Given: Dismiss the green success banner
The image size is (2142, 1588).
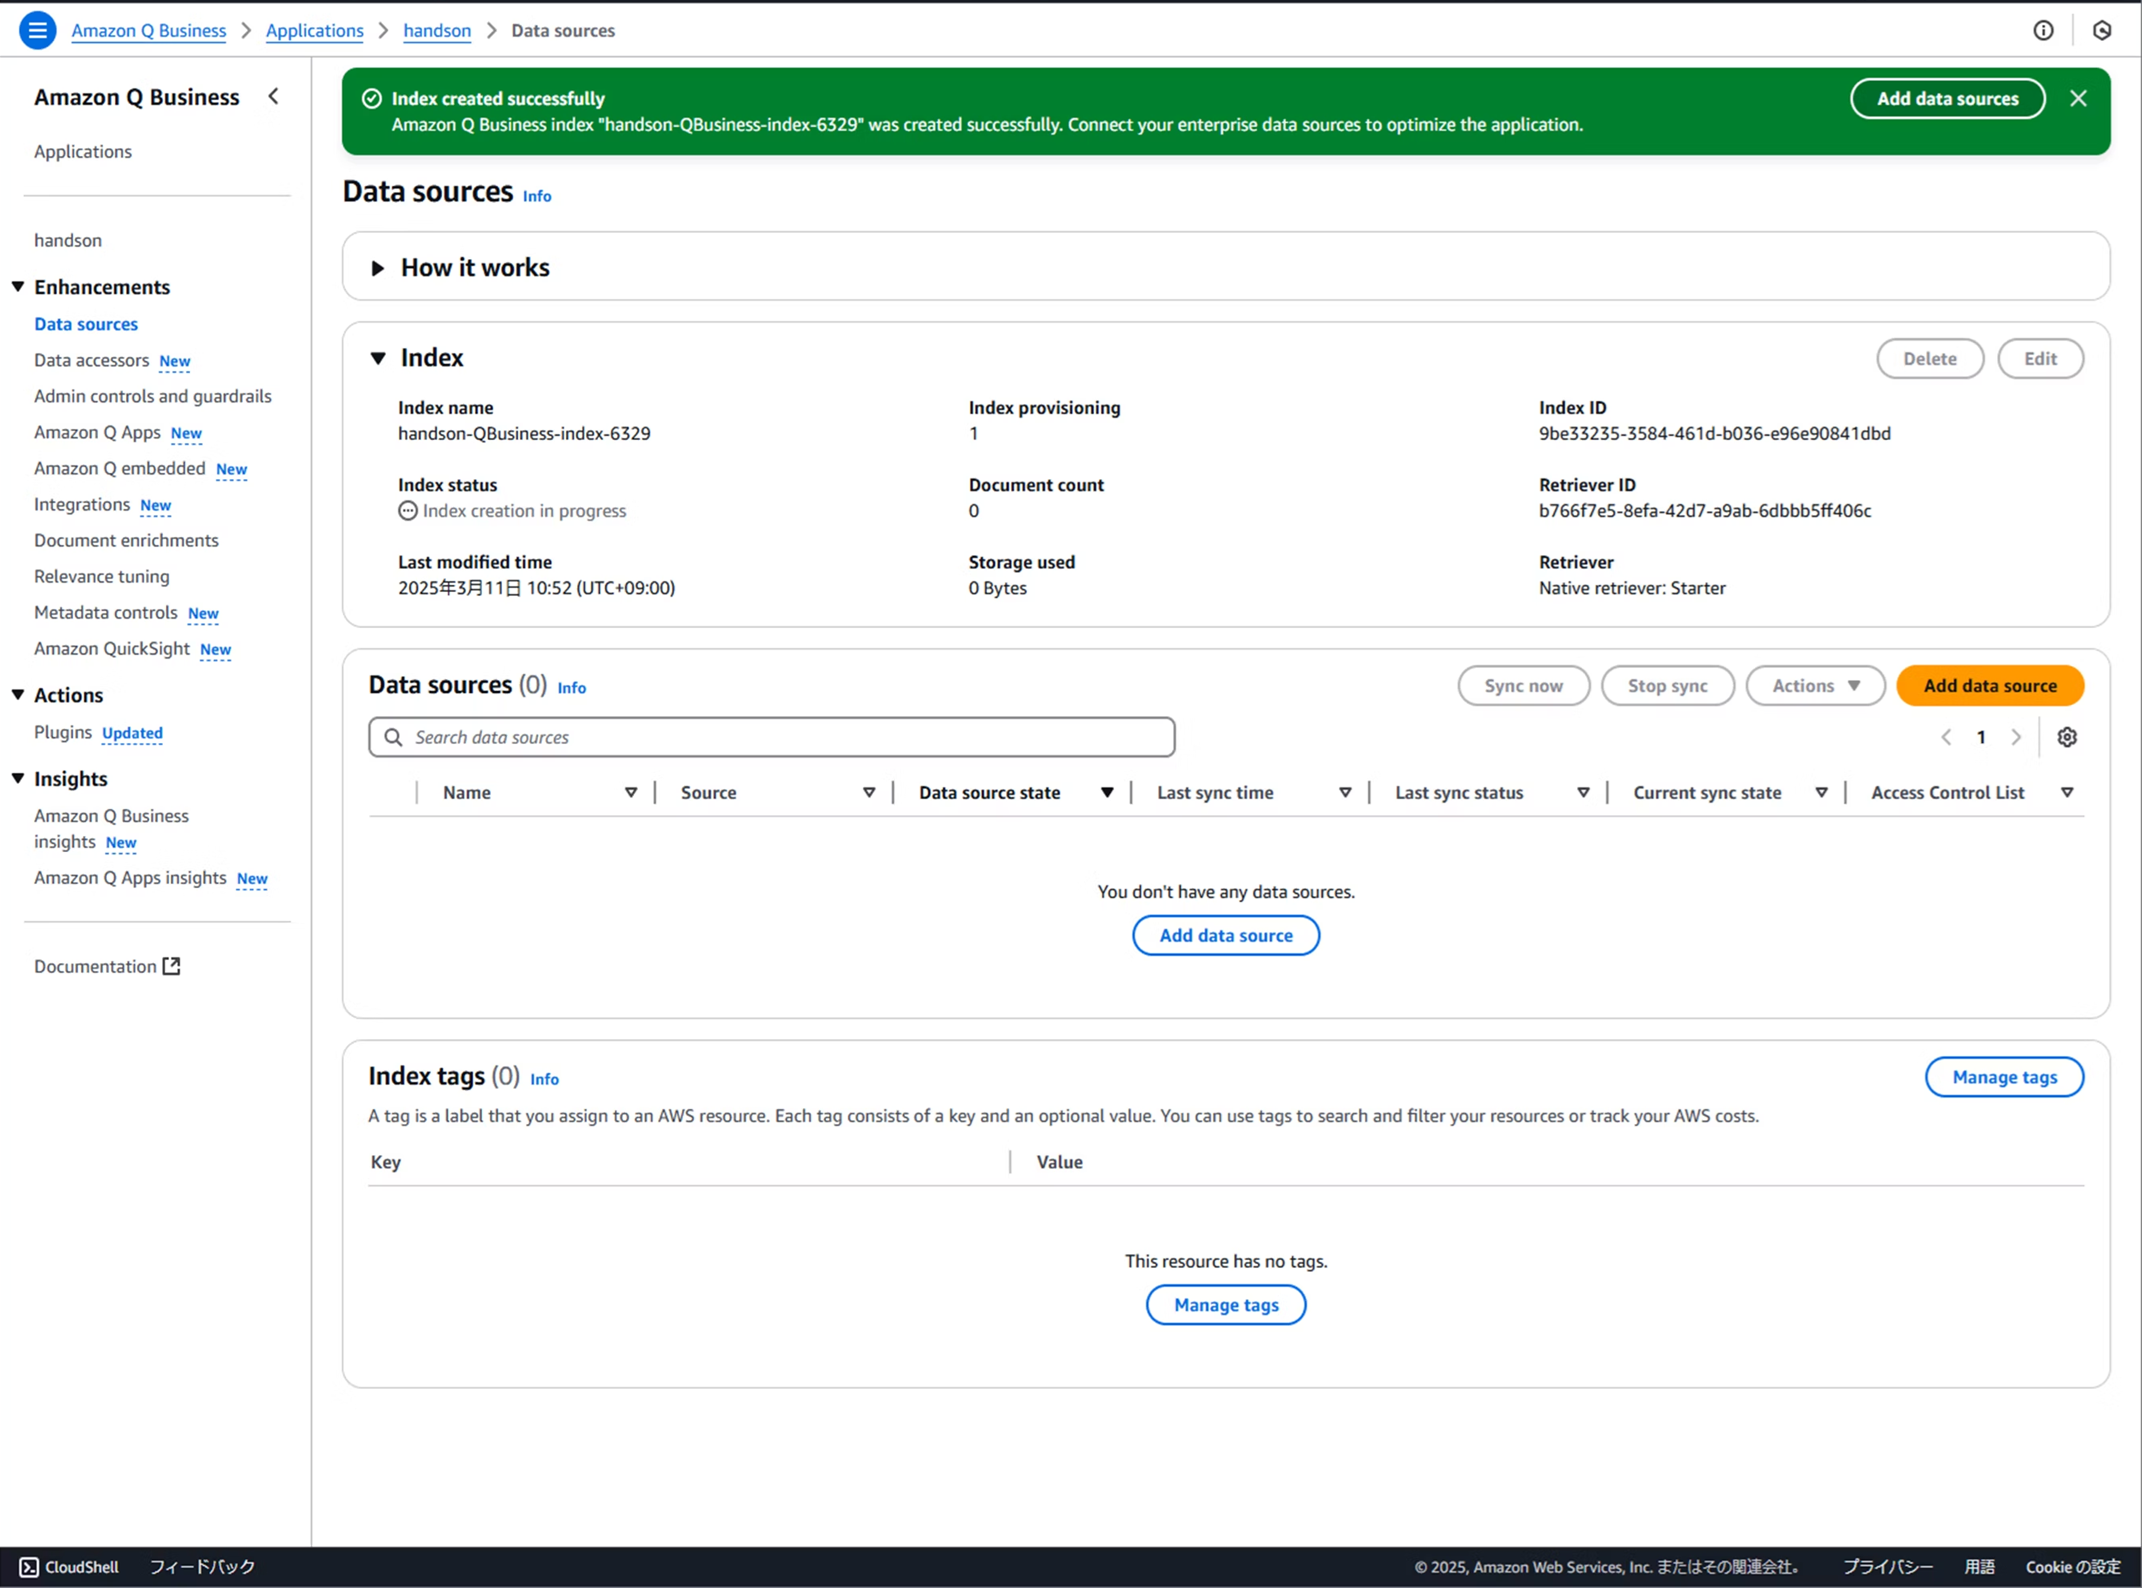Looking at the screenshot, I should tap(2078, 98).
